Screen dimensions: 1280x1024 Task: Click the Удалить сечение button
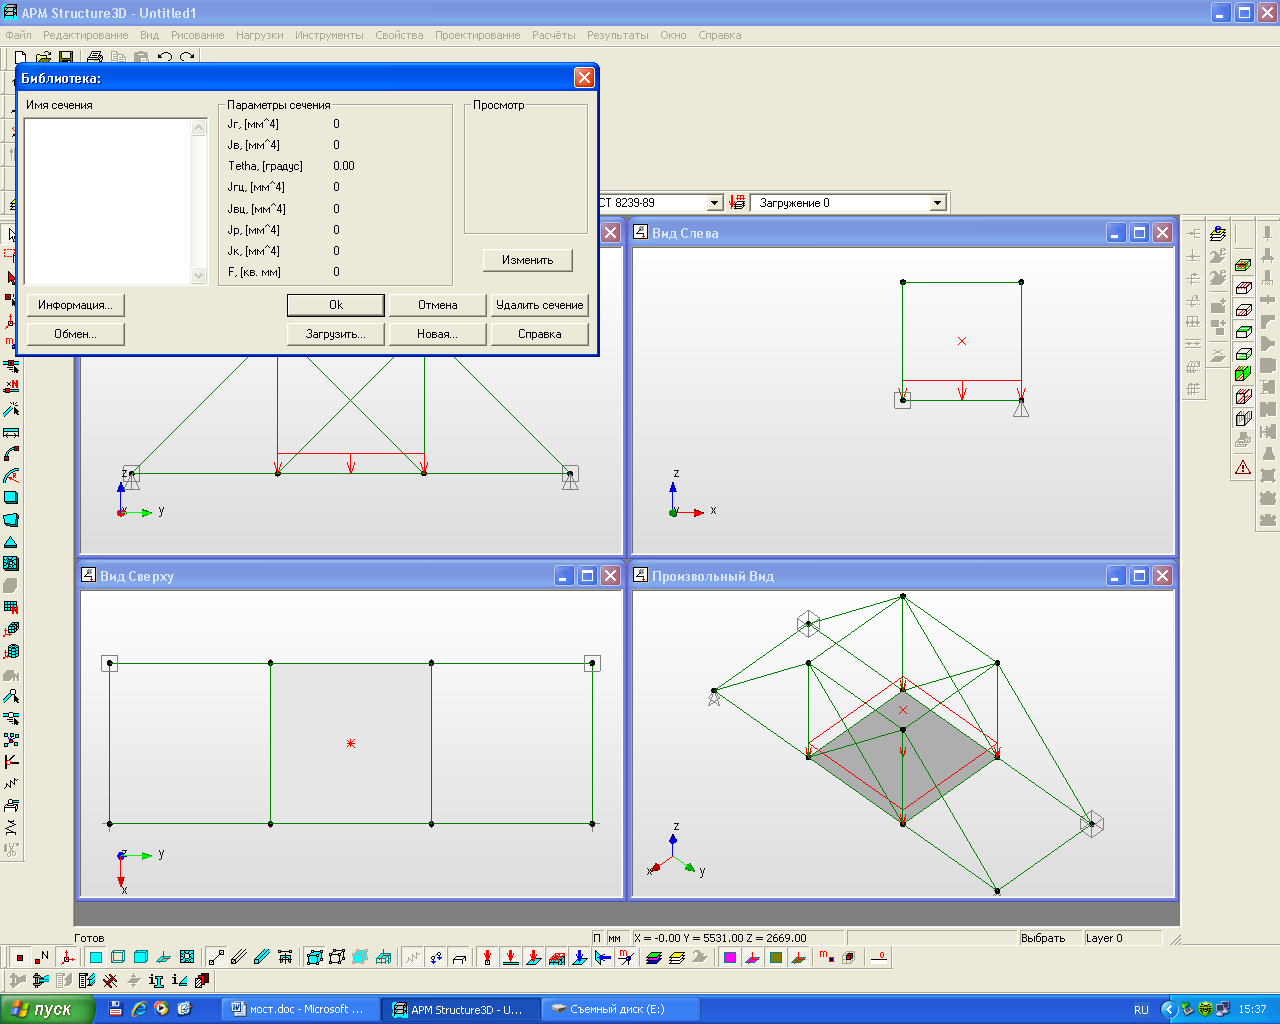tap(540, 305)
